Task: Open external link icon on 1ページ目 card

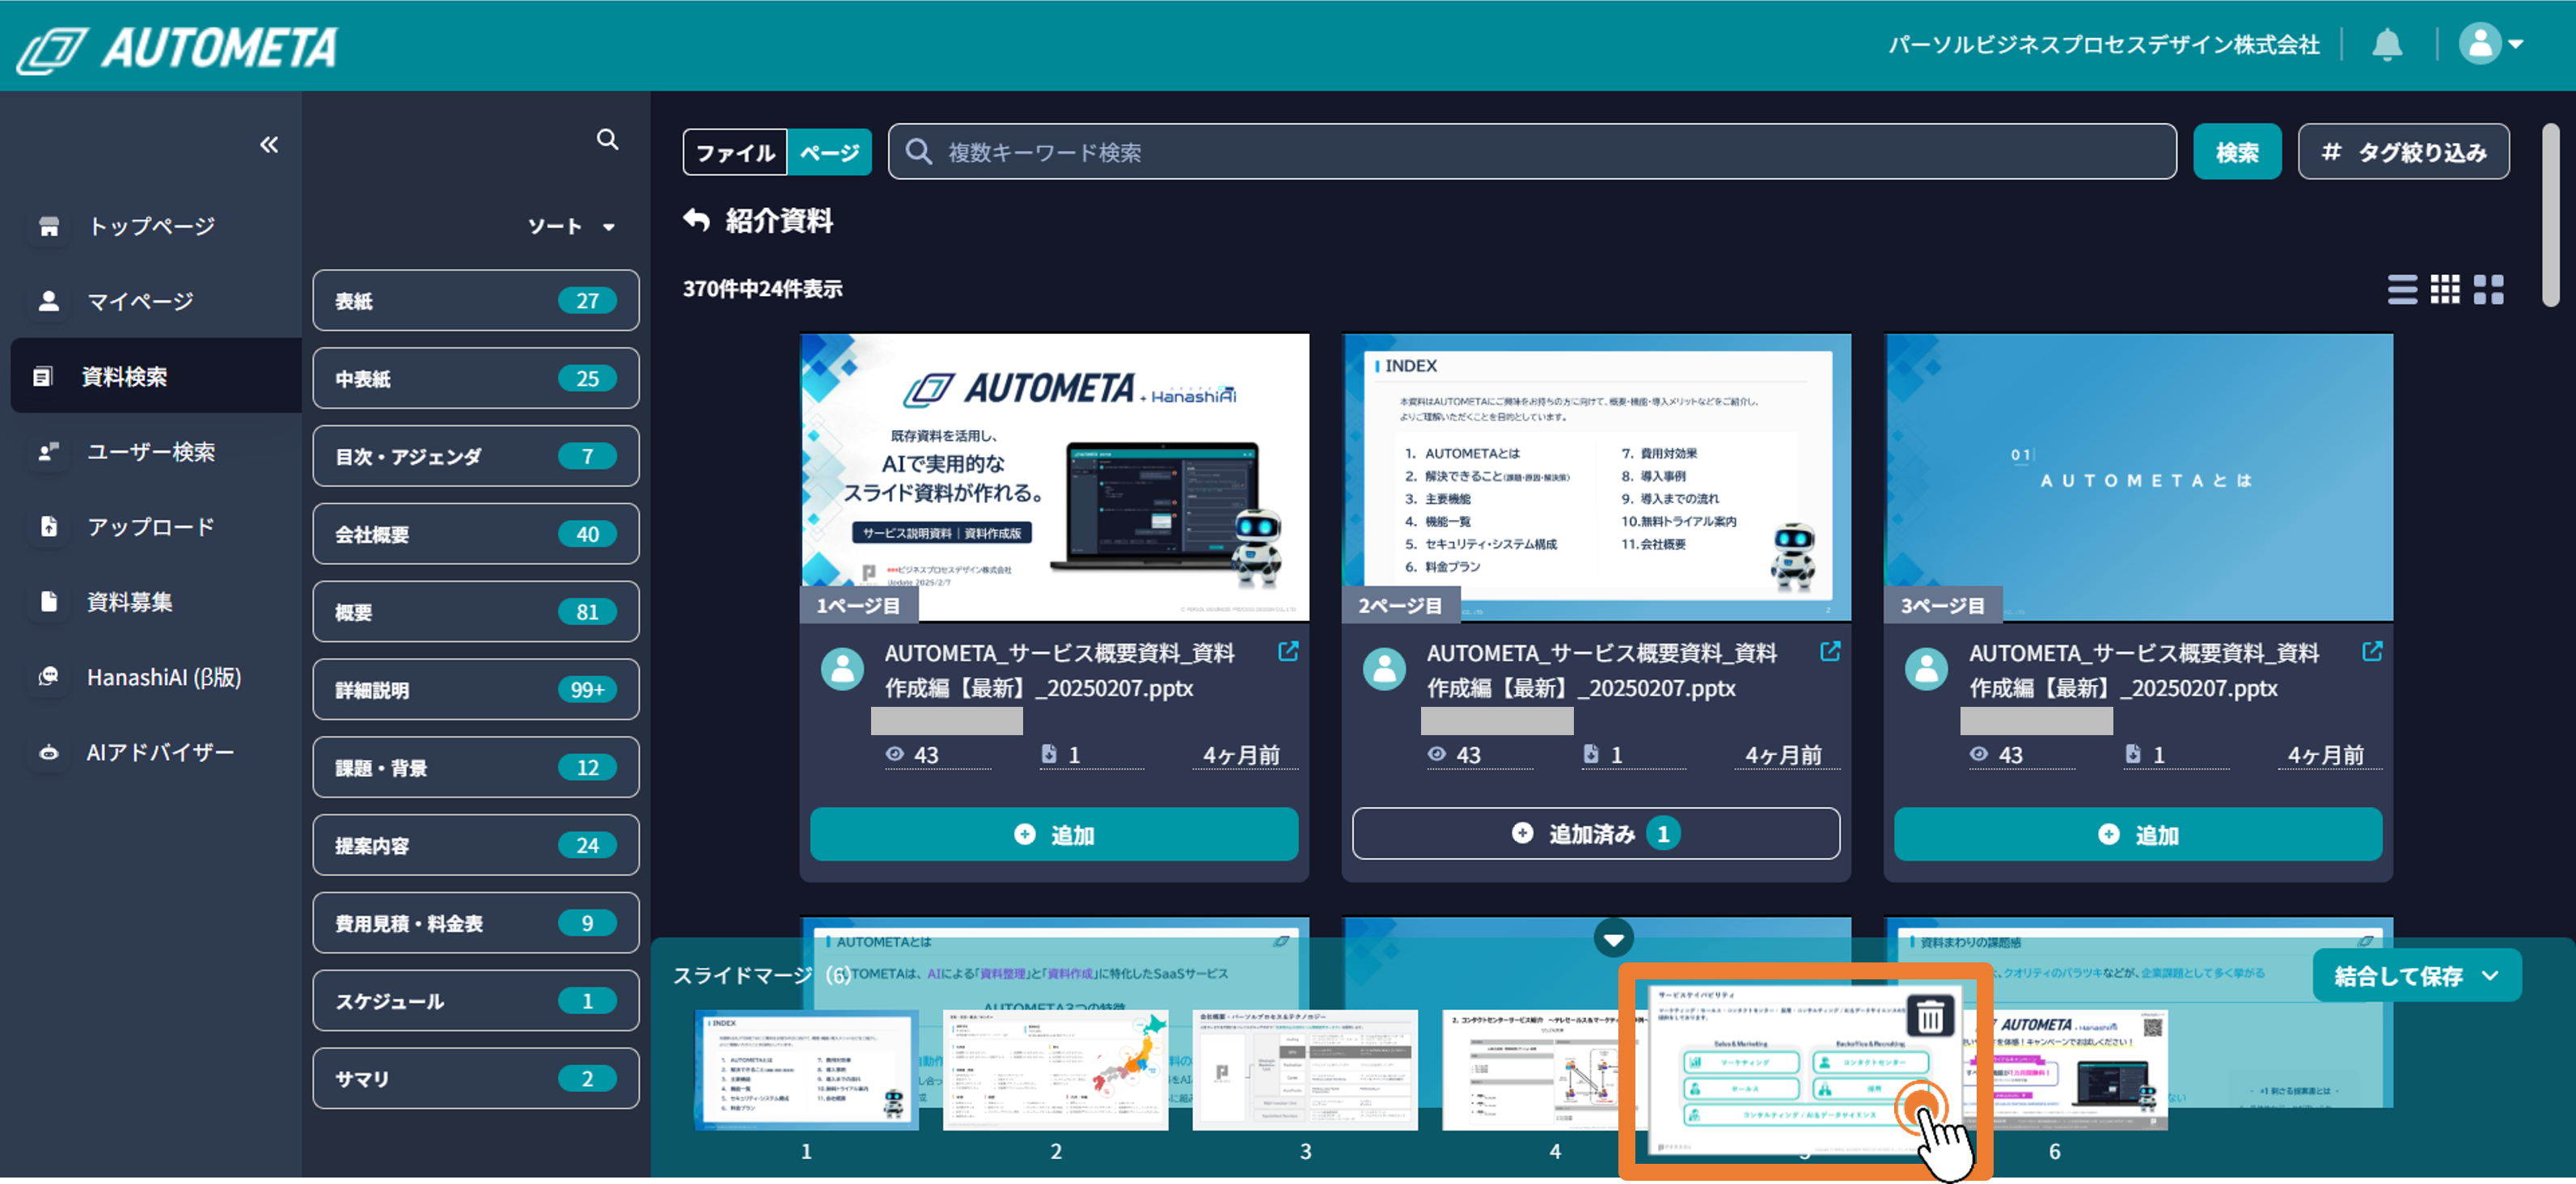Action: pyautogui.click(x=1288, y=652)
